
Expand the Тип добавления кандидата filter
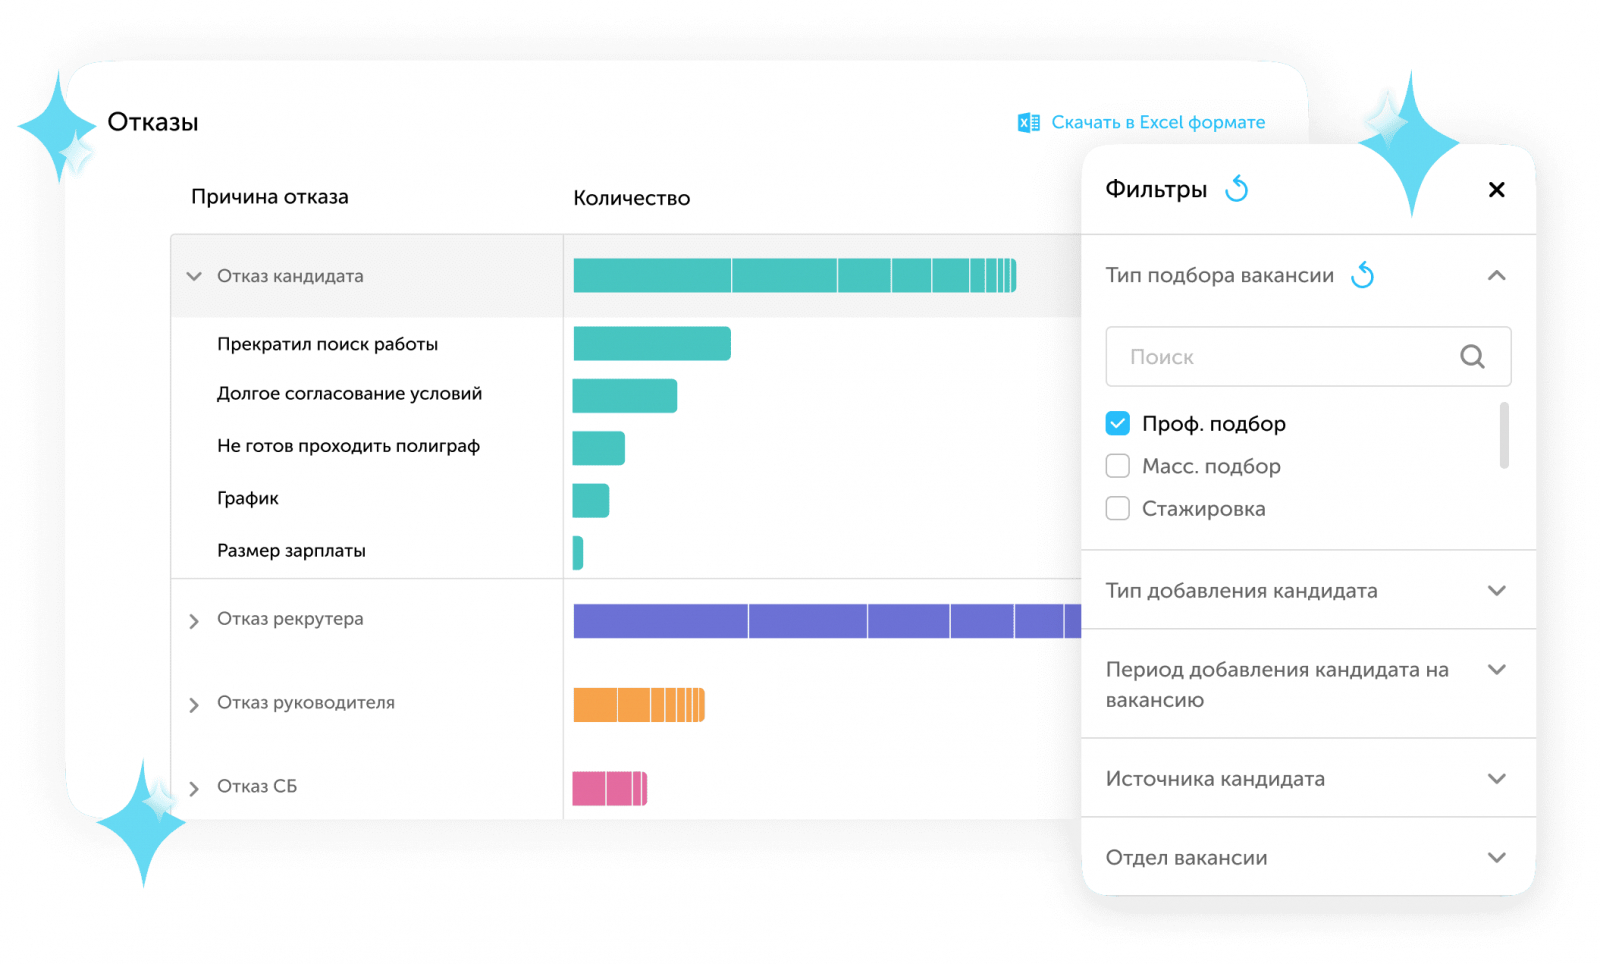coord(1496,591)
